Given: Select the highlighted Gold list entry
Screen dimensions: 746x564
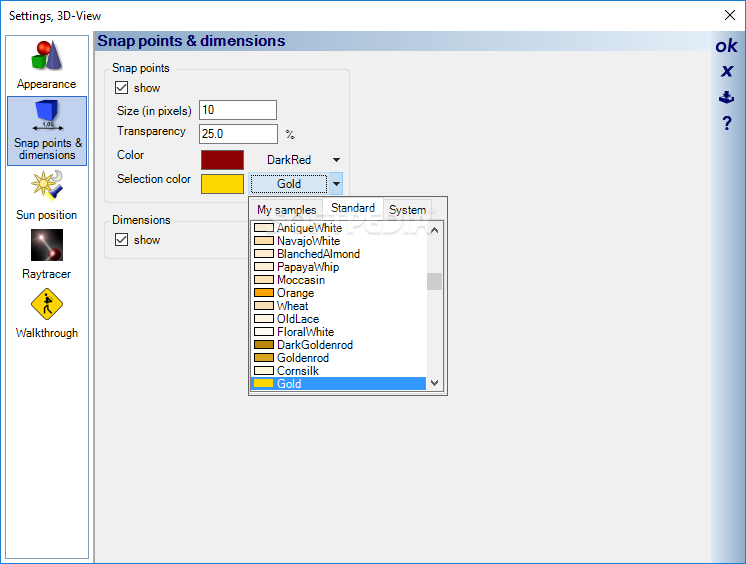Looking at the screenshot, I should (x=338, y=384).
